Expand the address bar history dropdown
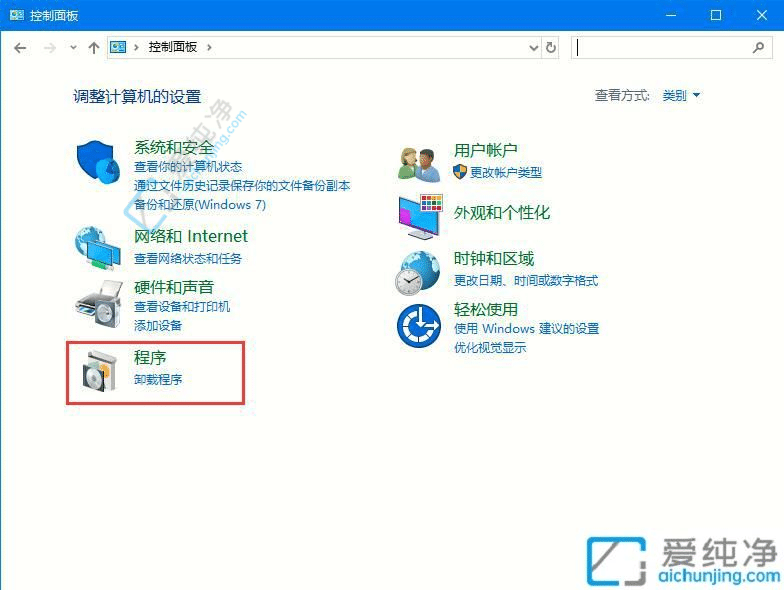The image size is (784, 590). click(x=534, y=48)
